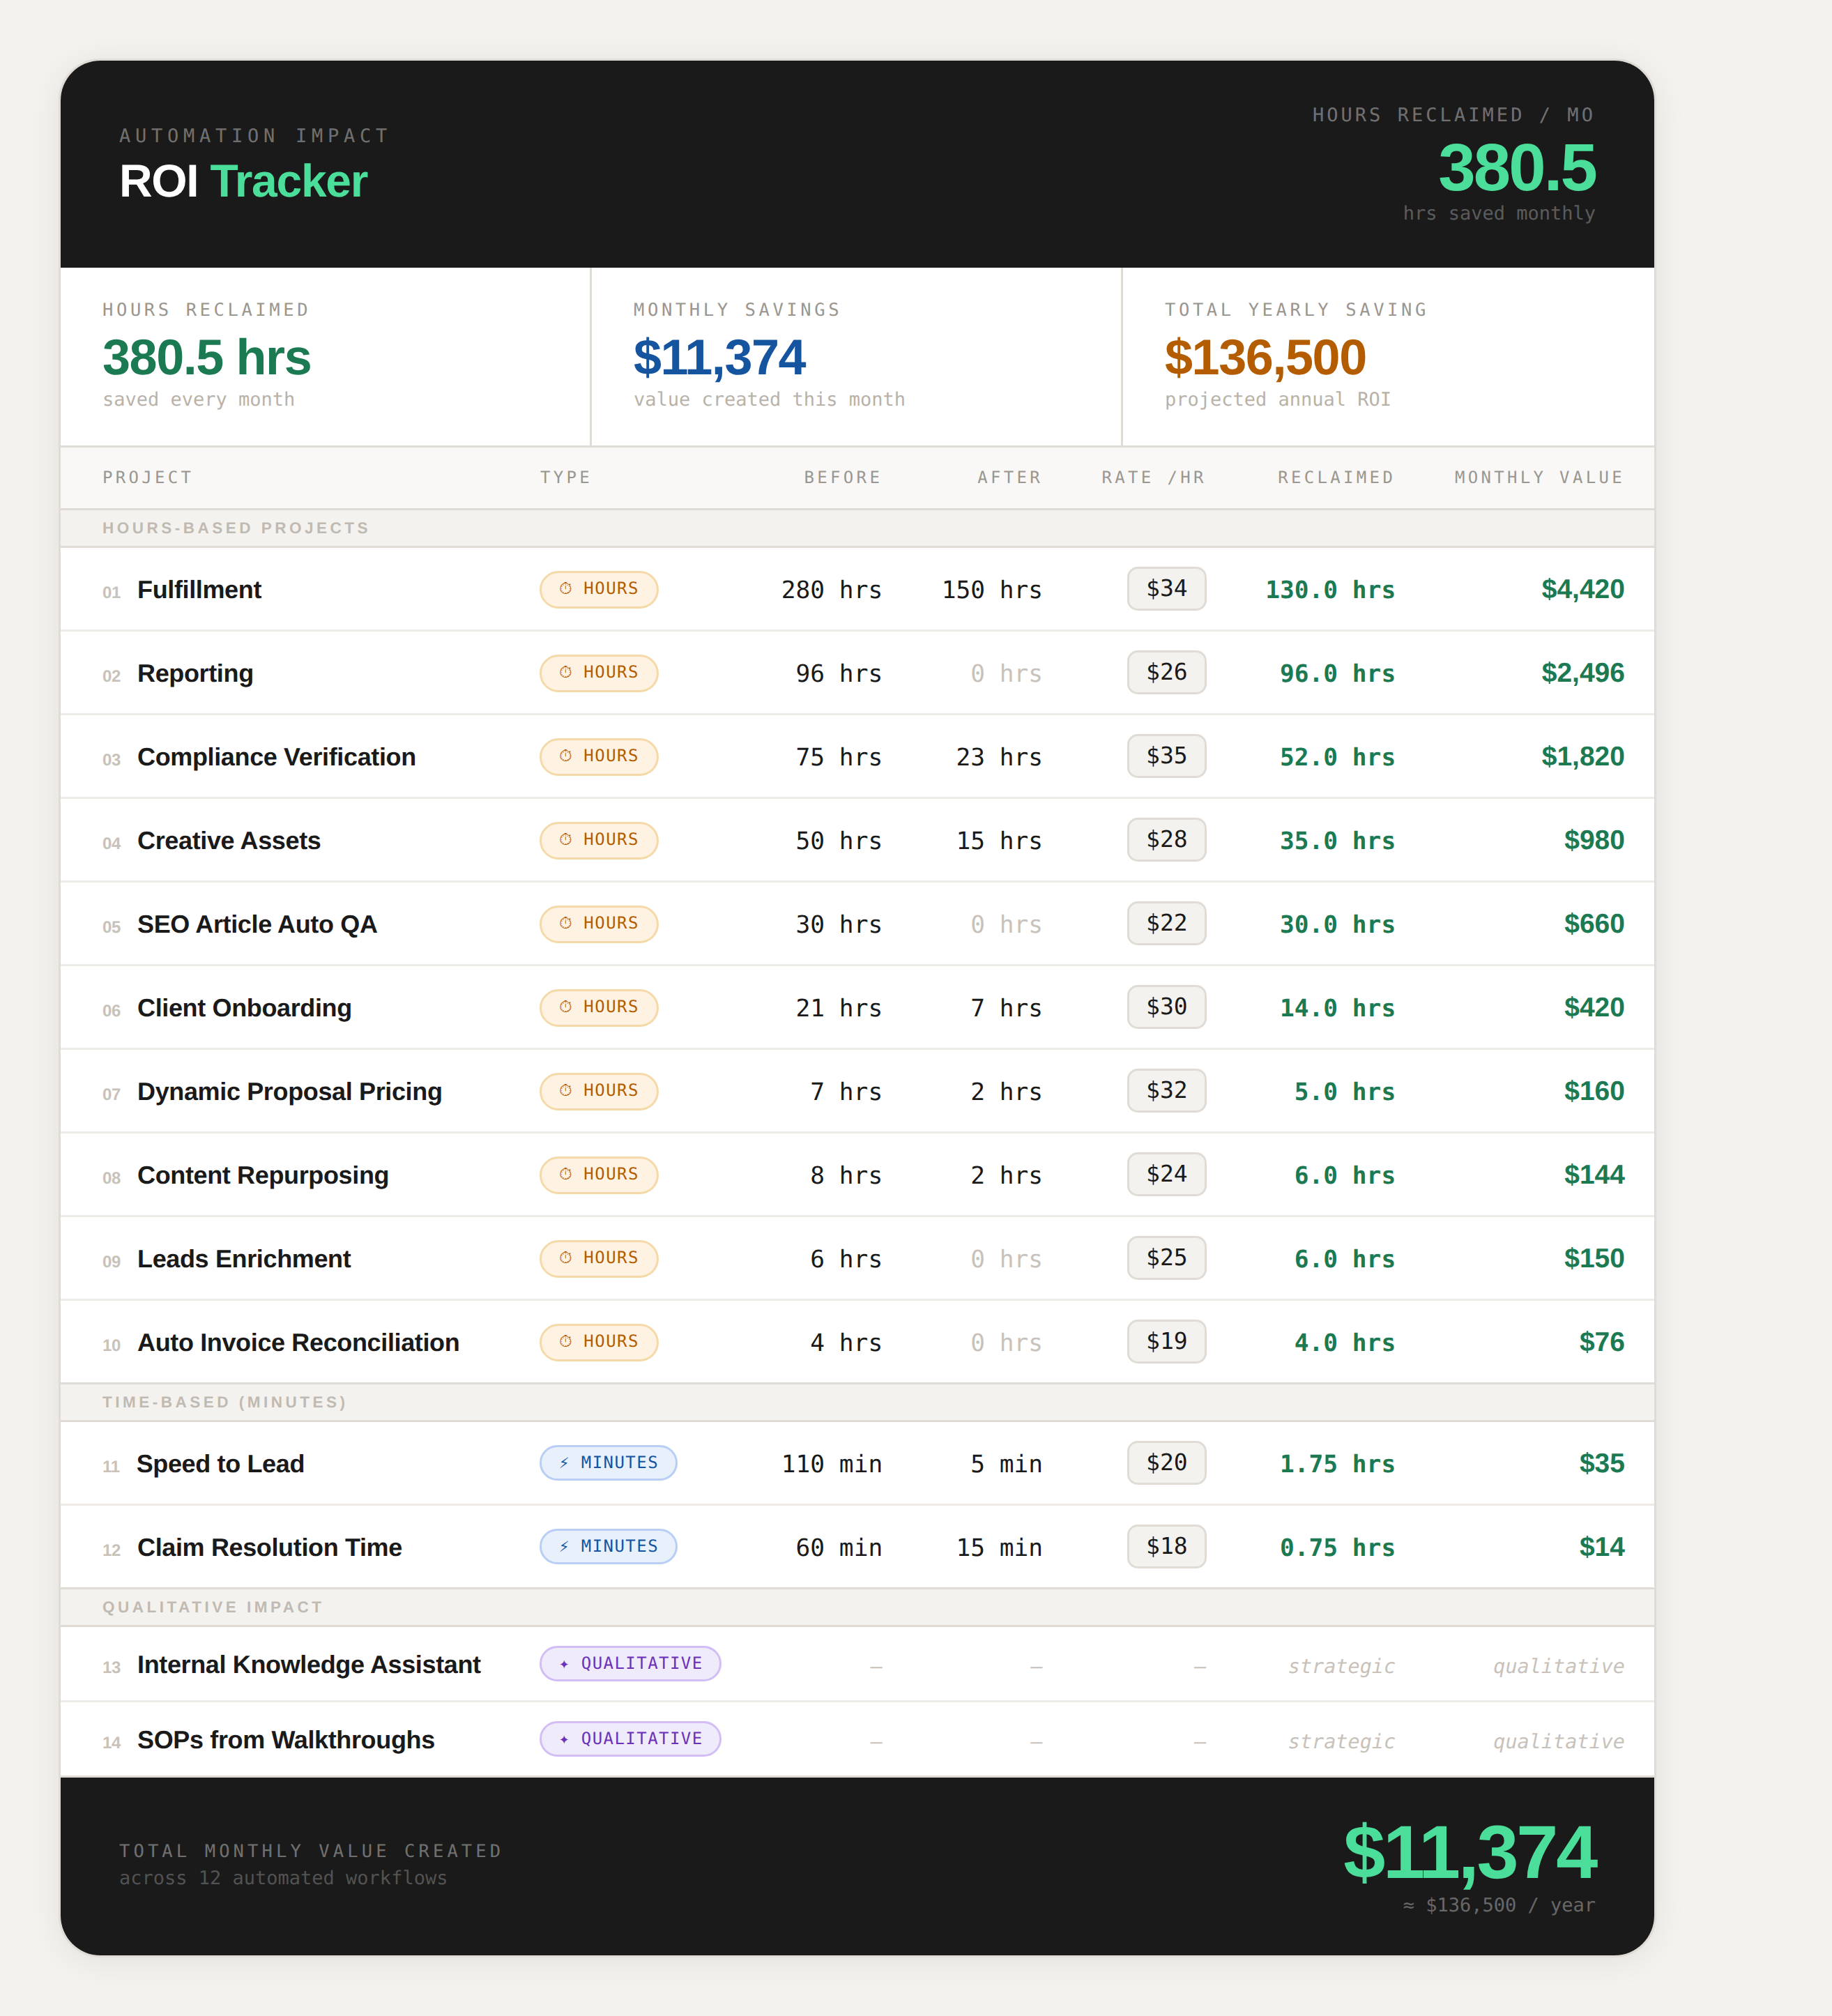Click the HOURS badge in Fulfillment row
The height and width of the screenshot is (2016, 1832).
599,589
